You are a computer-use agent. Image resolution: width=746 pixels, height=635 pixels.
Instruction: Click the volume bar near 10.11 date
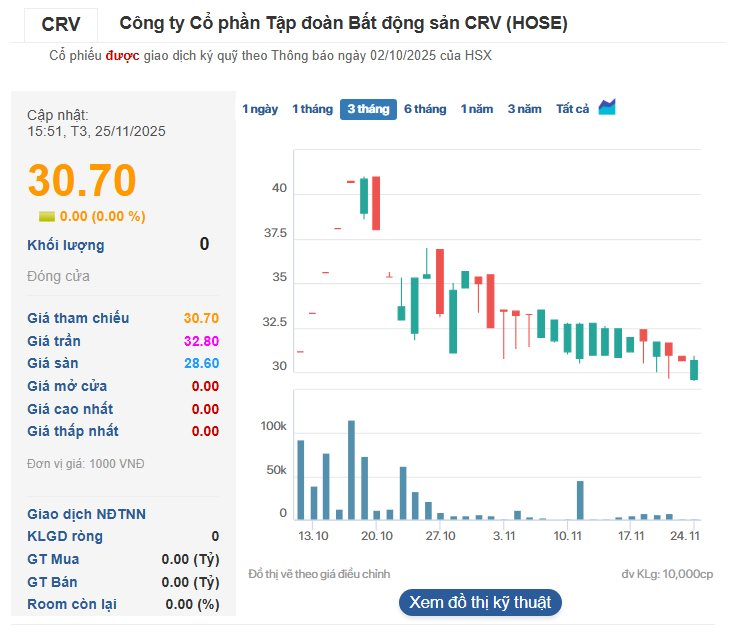[580, 500]
